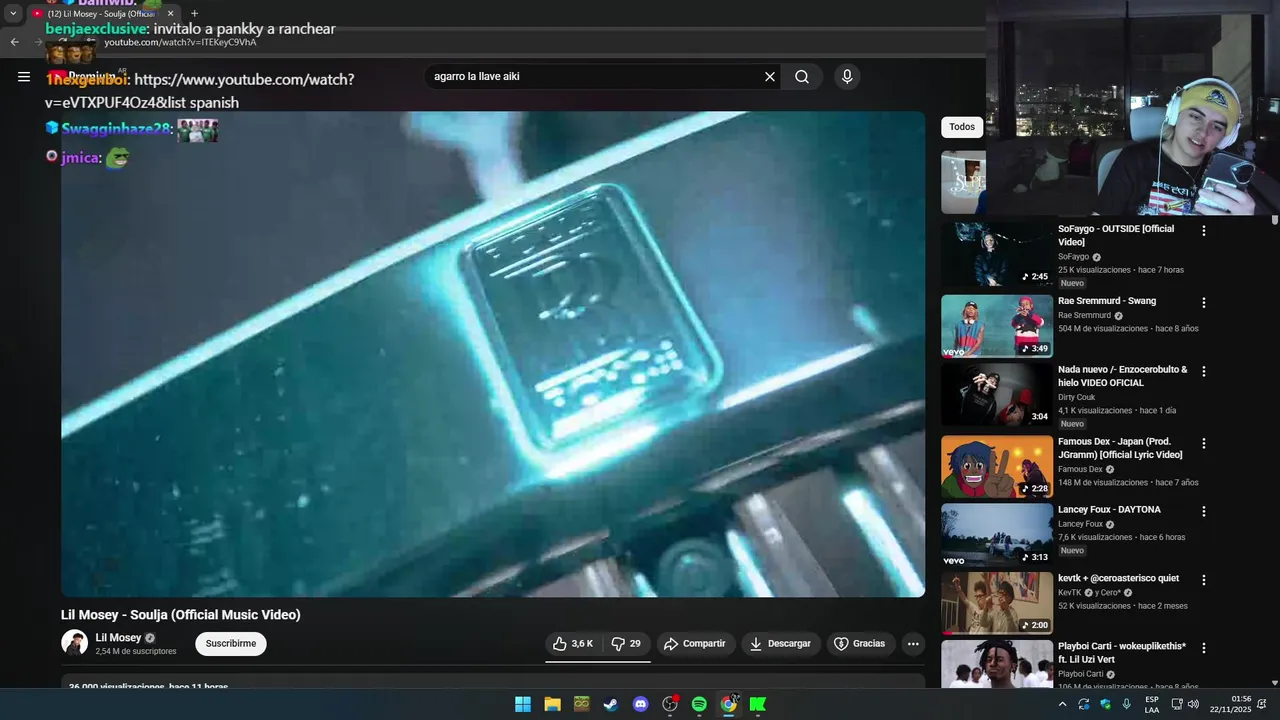Open Lil Mosey channel avatar

(x=74, y=643)
